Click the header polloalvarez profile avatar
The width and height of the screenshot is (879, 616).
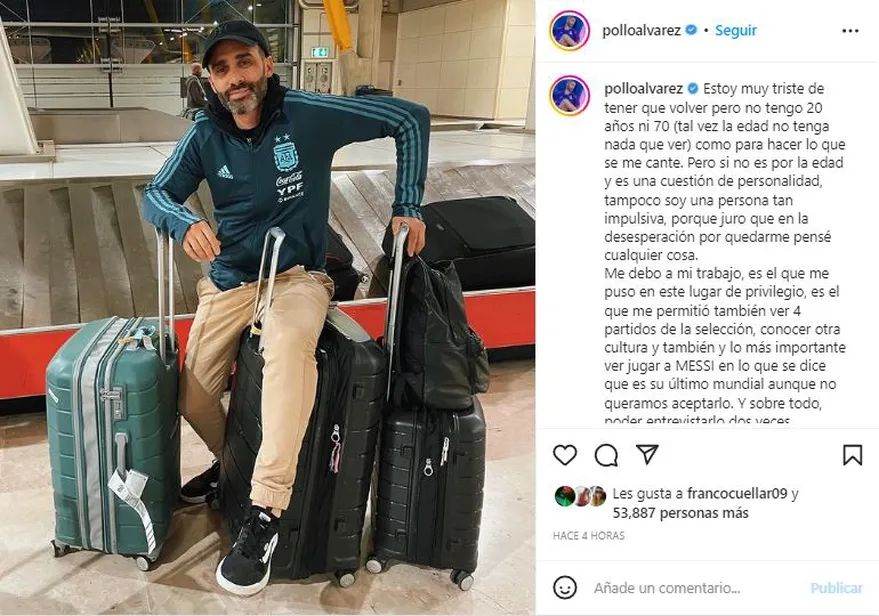coord(570,30)
